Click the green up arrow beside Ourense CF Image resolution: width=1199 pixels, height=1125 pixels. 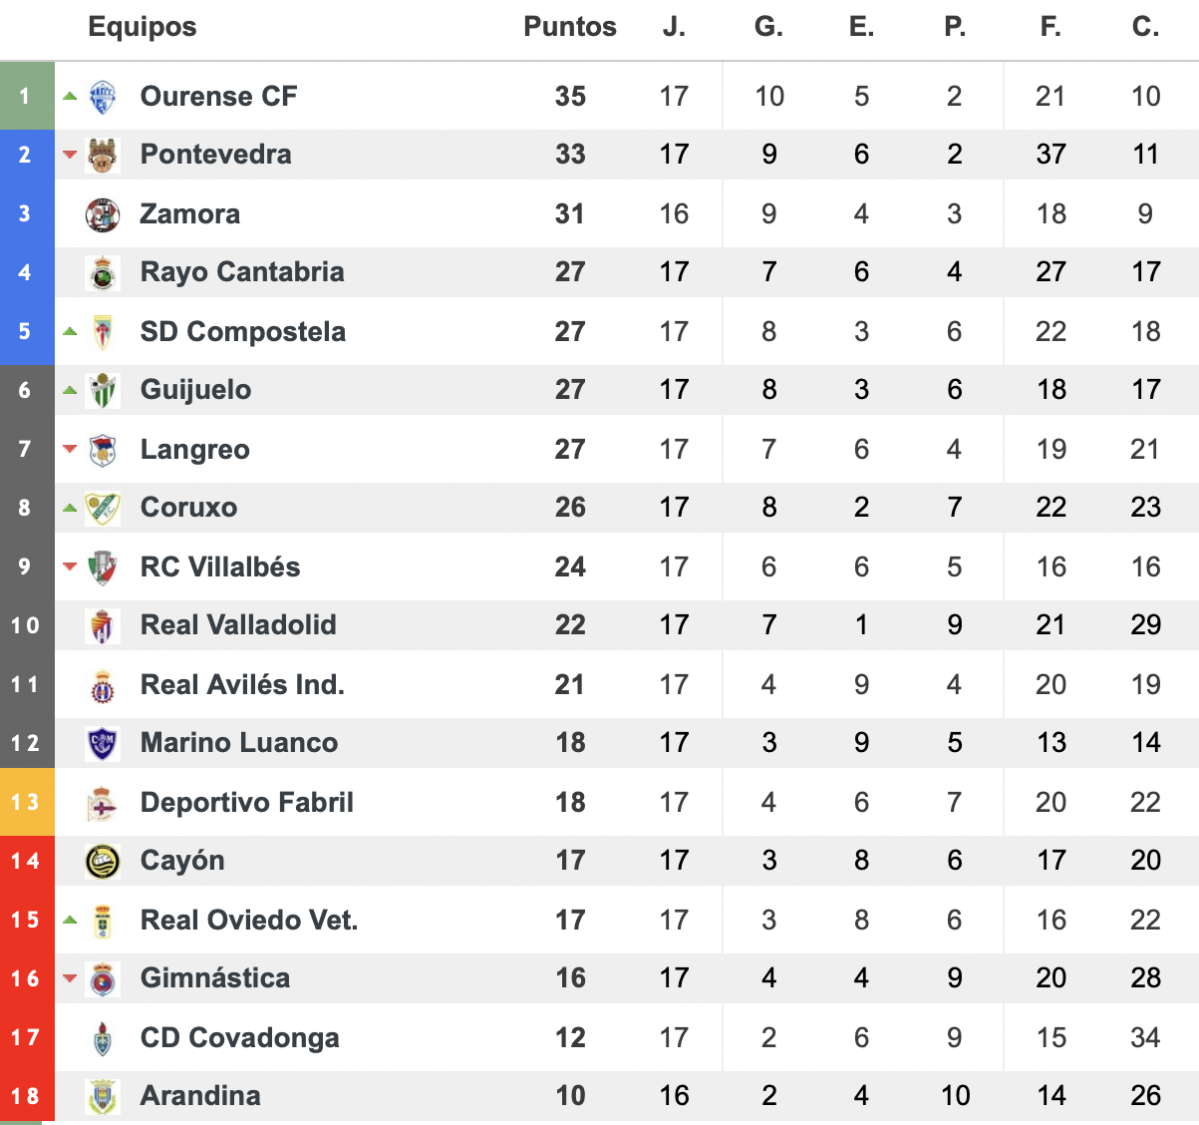70,96
